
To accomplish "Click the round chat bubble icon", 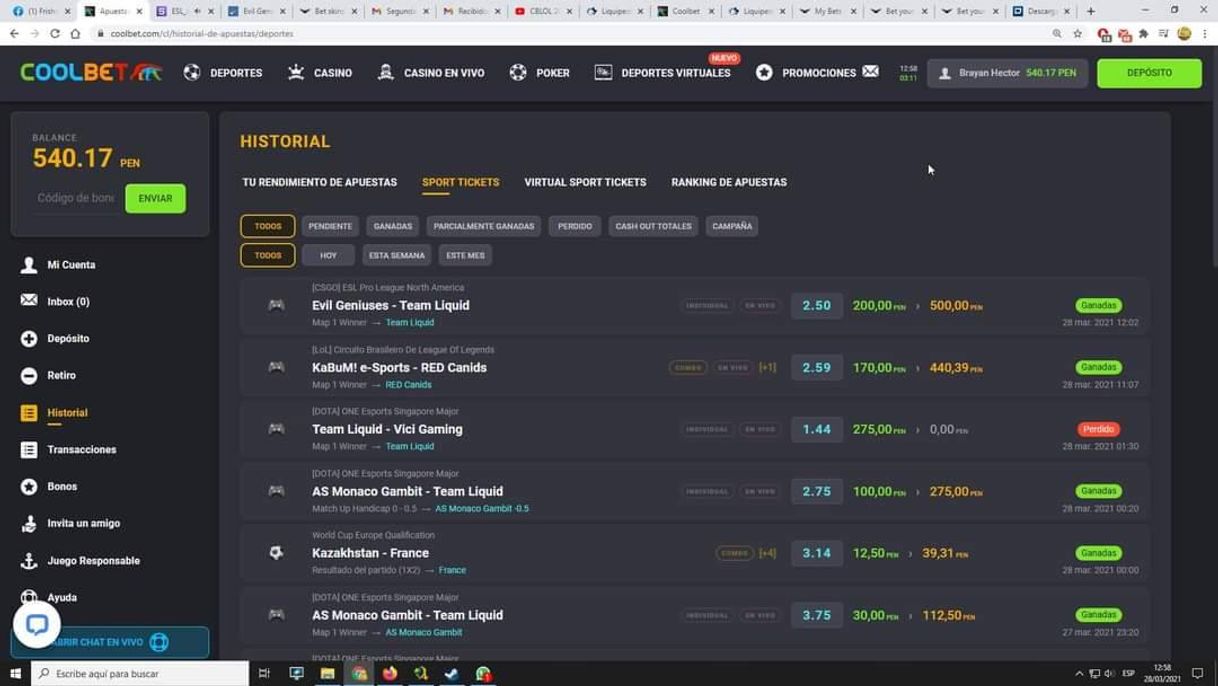I will click(x=37, y=624).
